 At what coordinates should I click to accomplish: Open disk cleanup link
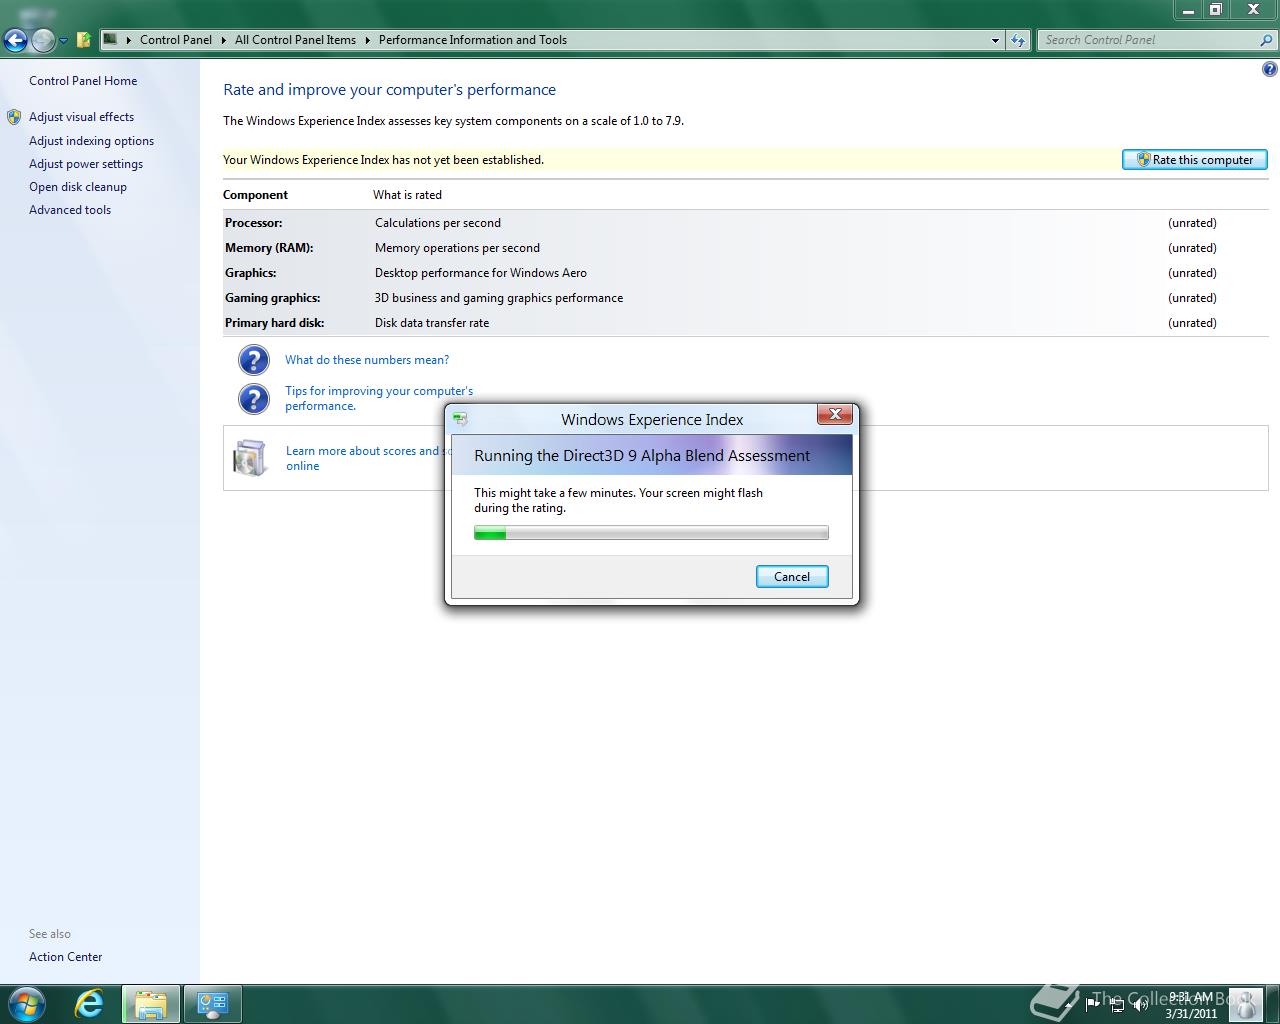(78, 187)
